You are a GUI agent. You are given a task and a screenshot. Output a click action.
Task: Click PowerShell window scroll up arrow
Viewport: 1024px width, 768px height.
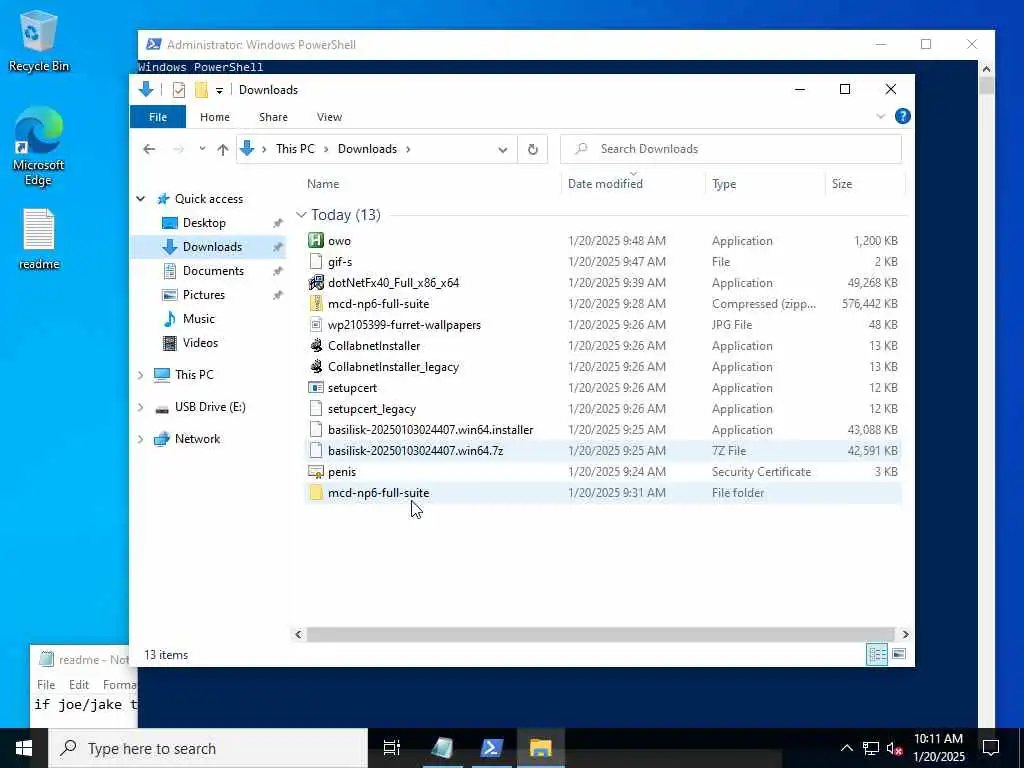click(986, 69)
